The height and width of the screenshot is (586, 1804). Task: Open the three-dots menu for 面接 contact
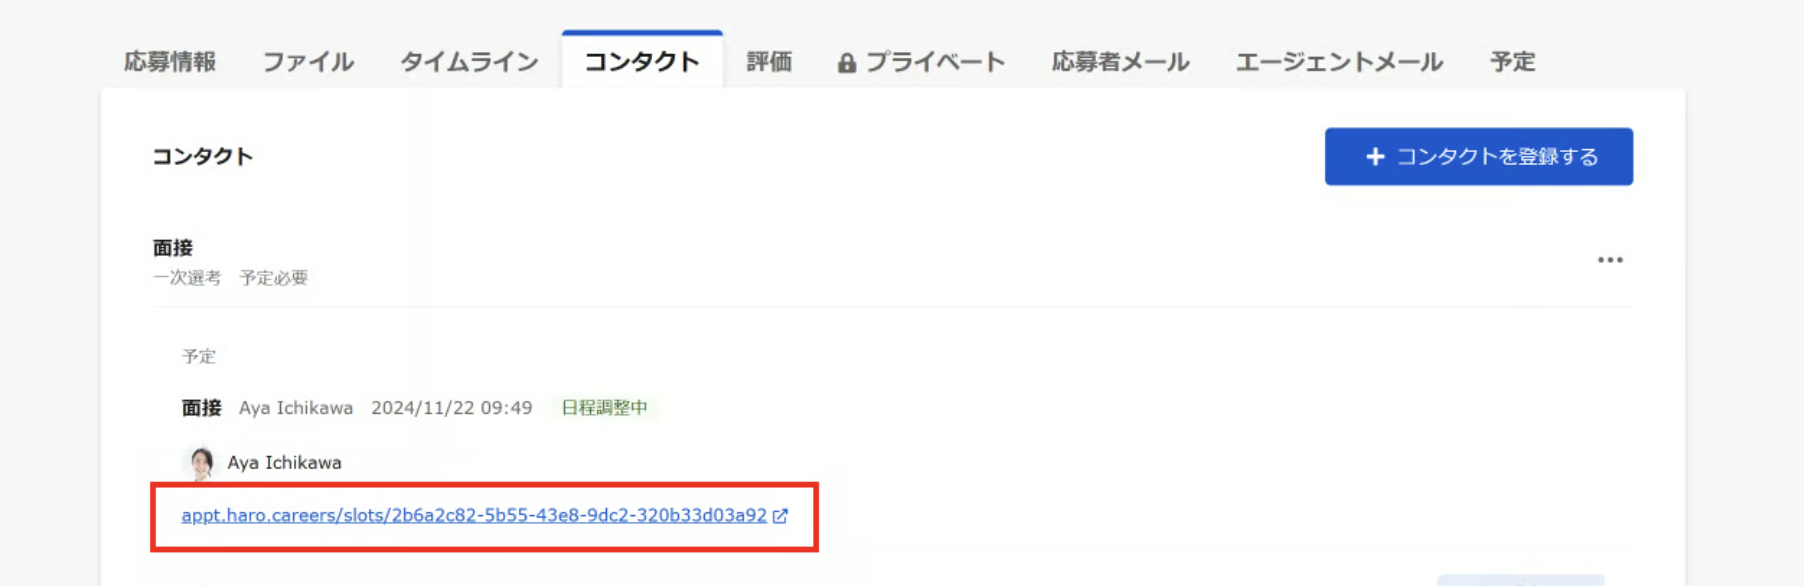pyautogui.click(x=1610, y=260)
